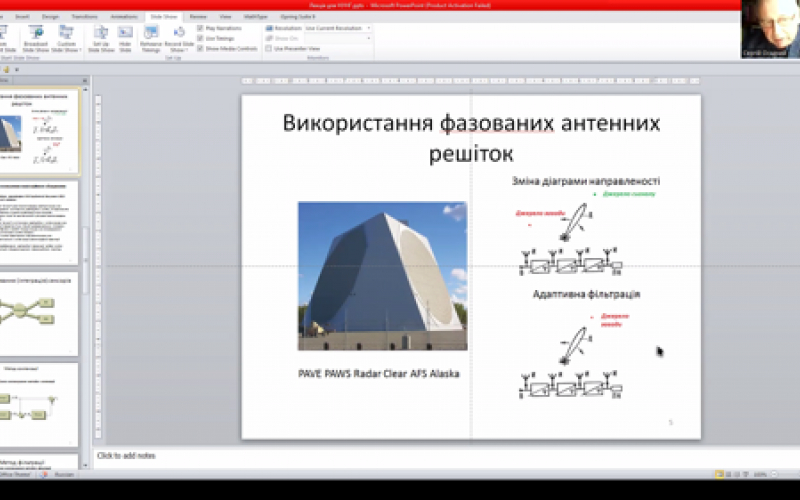Click the participant video thumbnail
Screen dimensions: 800x500
pyautogui.click(x=770, y=29)
